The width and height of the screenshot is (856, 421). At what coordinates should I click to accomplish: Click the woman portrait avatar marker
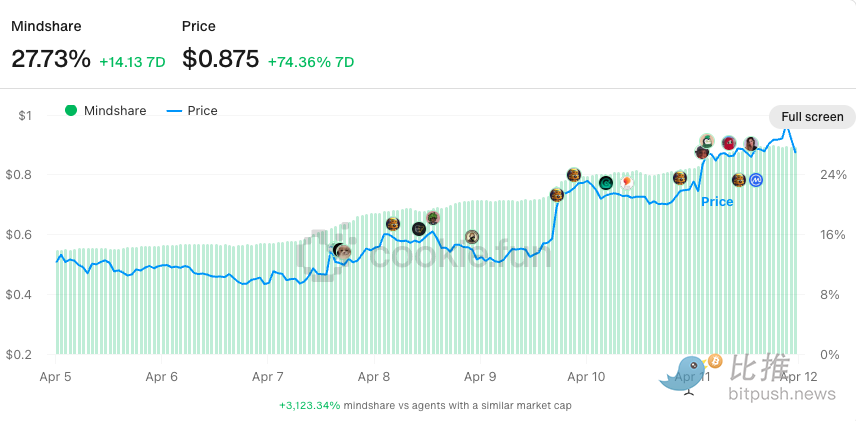coord(751,143)
